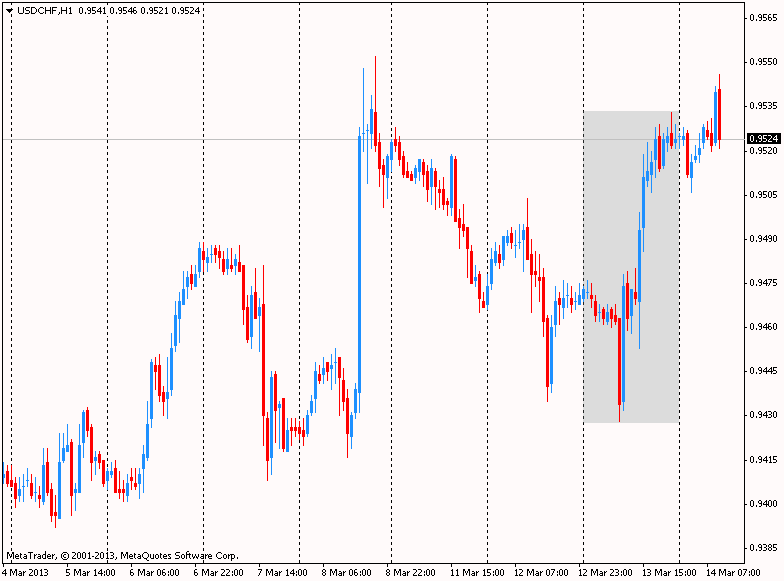784x581 pixels.
Task: Click the 4 Mar 2013 date label
Action: point(26,572)
